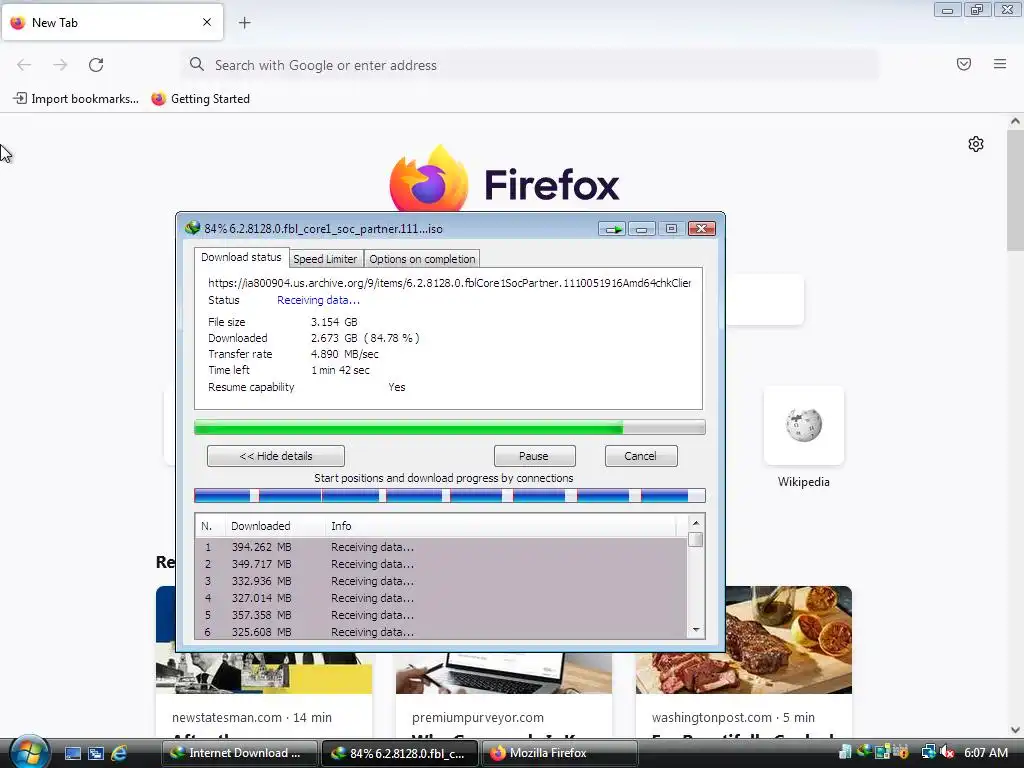The image size is (1024, 768).
Task: Click connections list scroll up arrow
Action: (696, 523)
